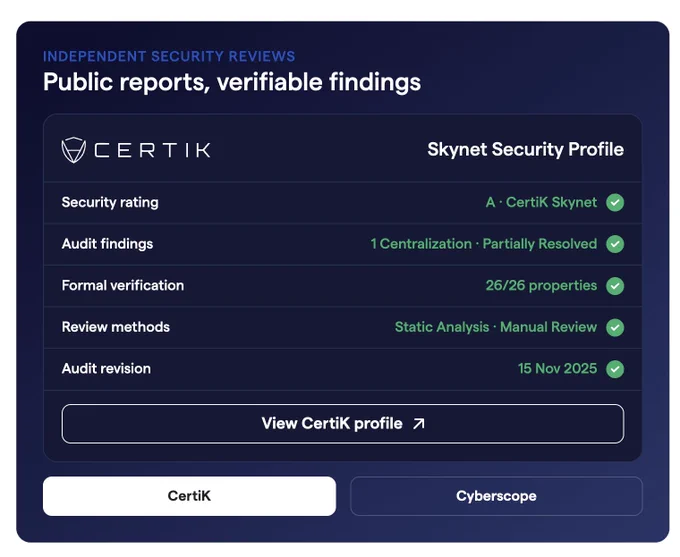The image size is (680, 557).
Task: Click the green check beside Security rating
Action: coord(615,203)
